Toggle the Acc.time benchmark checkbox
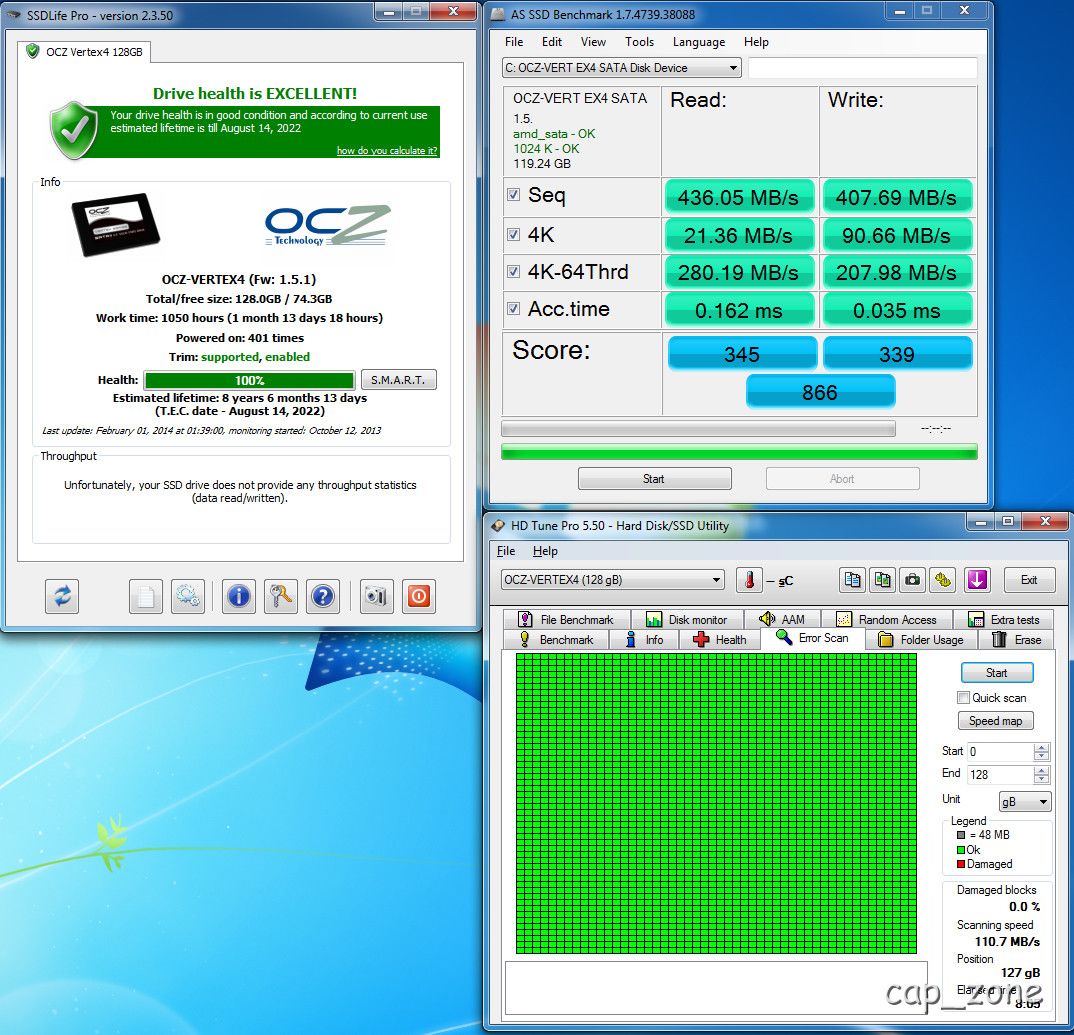 tap(514, 308)
